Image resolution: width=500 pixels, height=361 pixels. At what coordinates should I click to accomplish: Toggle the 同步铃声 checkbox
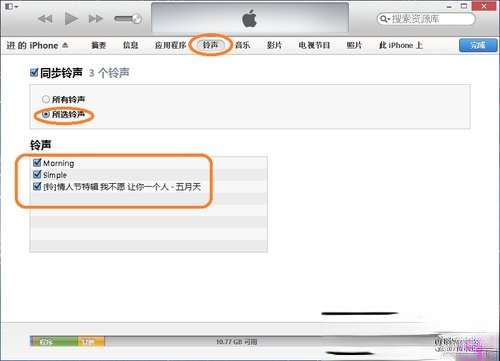(x=34, y=73)
